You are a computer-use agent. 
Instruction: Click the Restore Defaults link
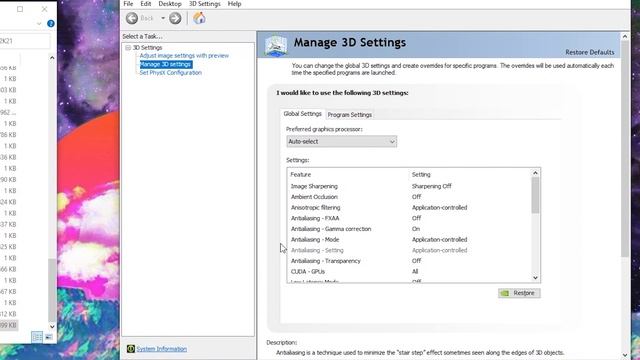pos(589,52)
